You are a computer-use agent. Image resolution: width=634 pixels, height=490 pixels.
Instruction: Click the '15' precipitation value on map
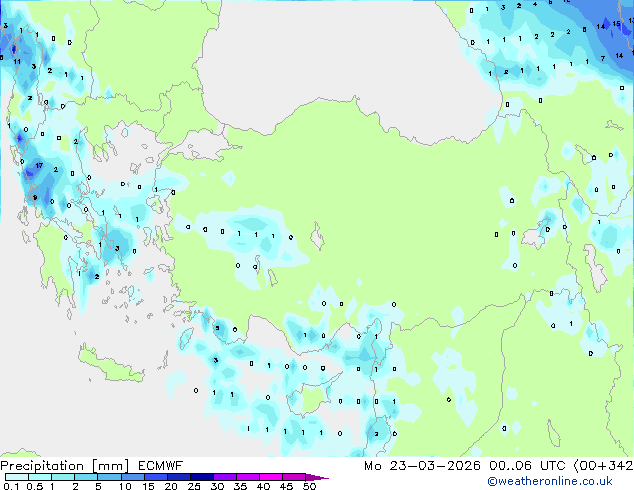tap(616, 23)
